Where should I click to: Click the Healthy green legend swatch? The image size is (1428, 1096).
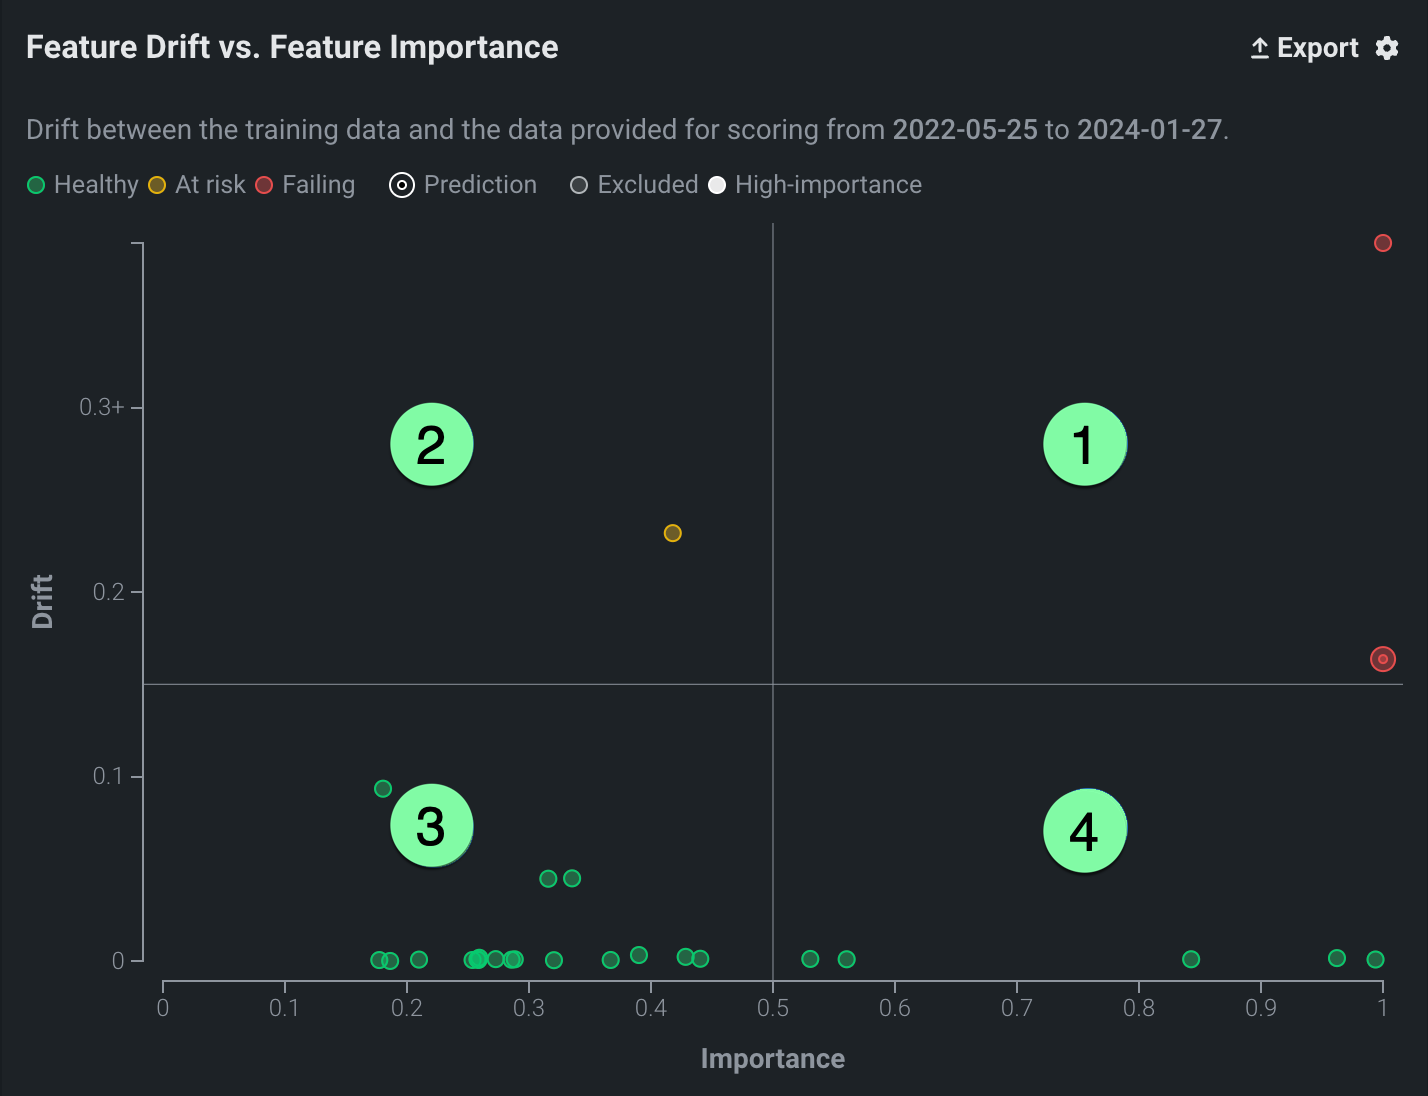tap(36, 185)
